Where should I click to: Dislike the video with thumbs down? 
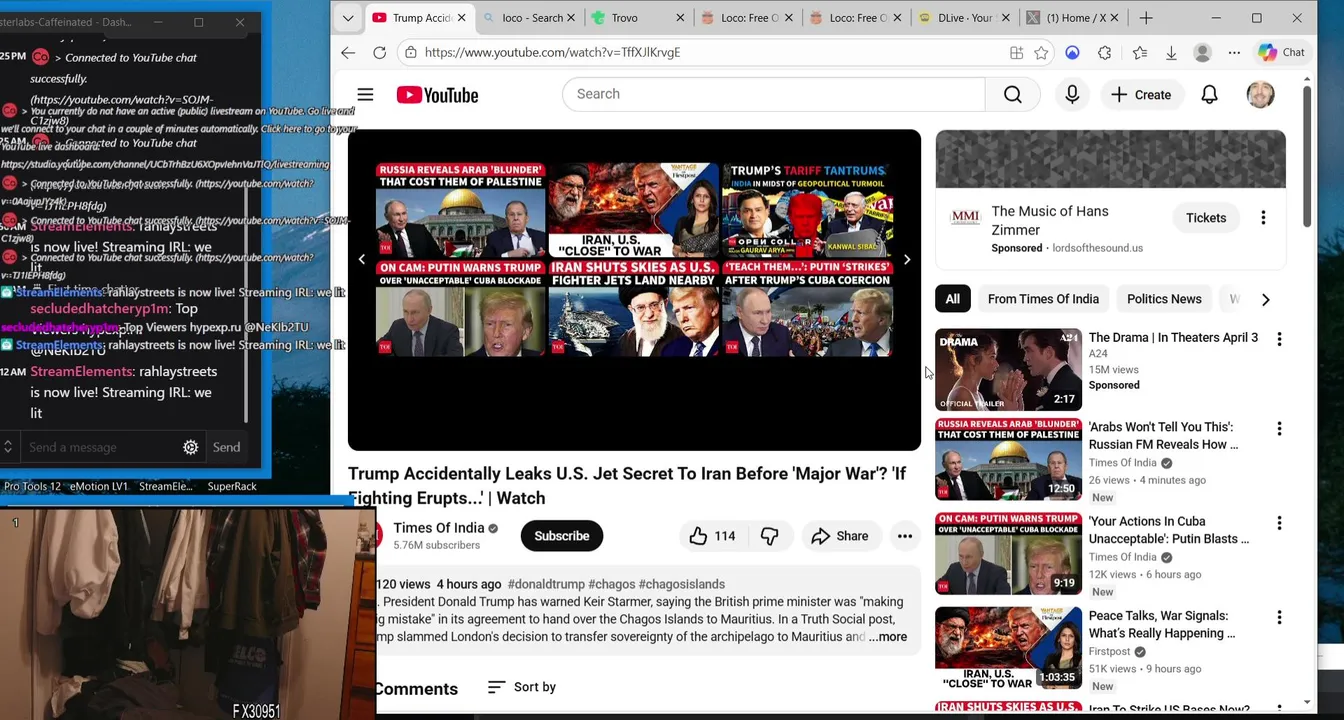click(769, 536)
